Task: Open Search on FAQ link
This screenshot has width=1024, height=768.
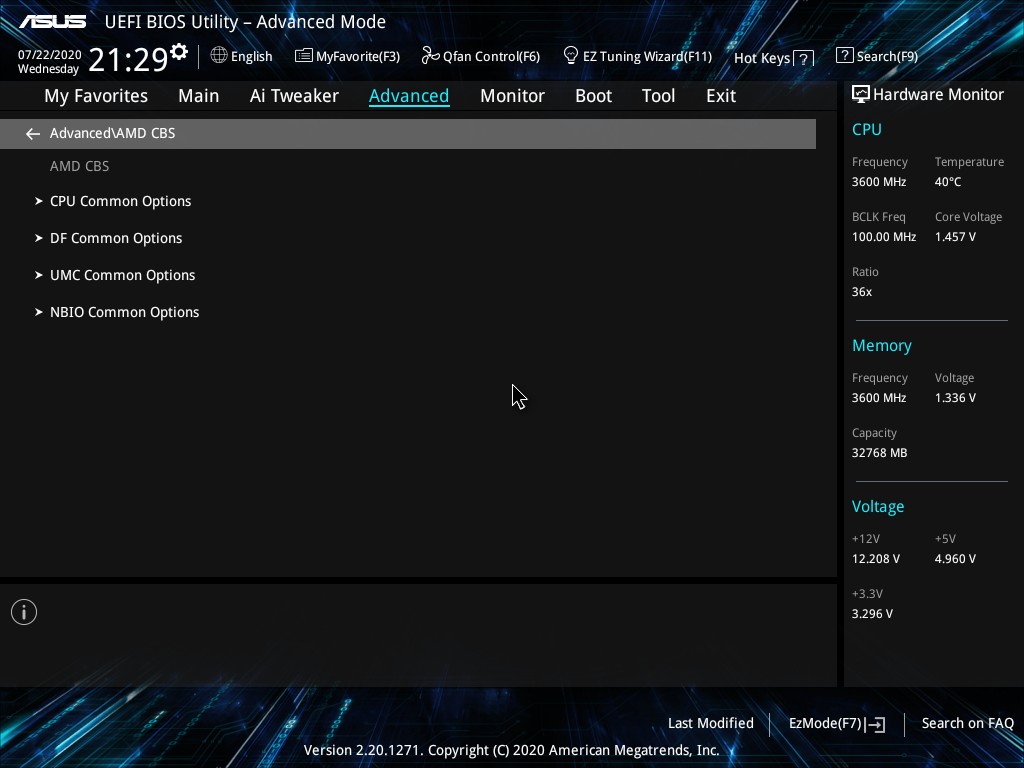Action: click(x=967, y=724)
